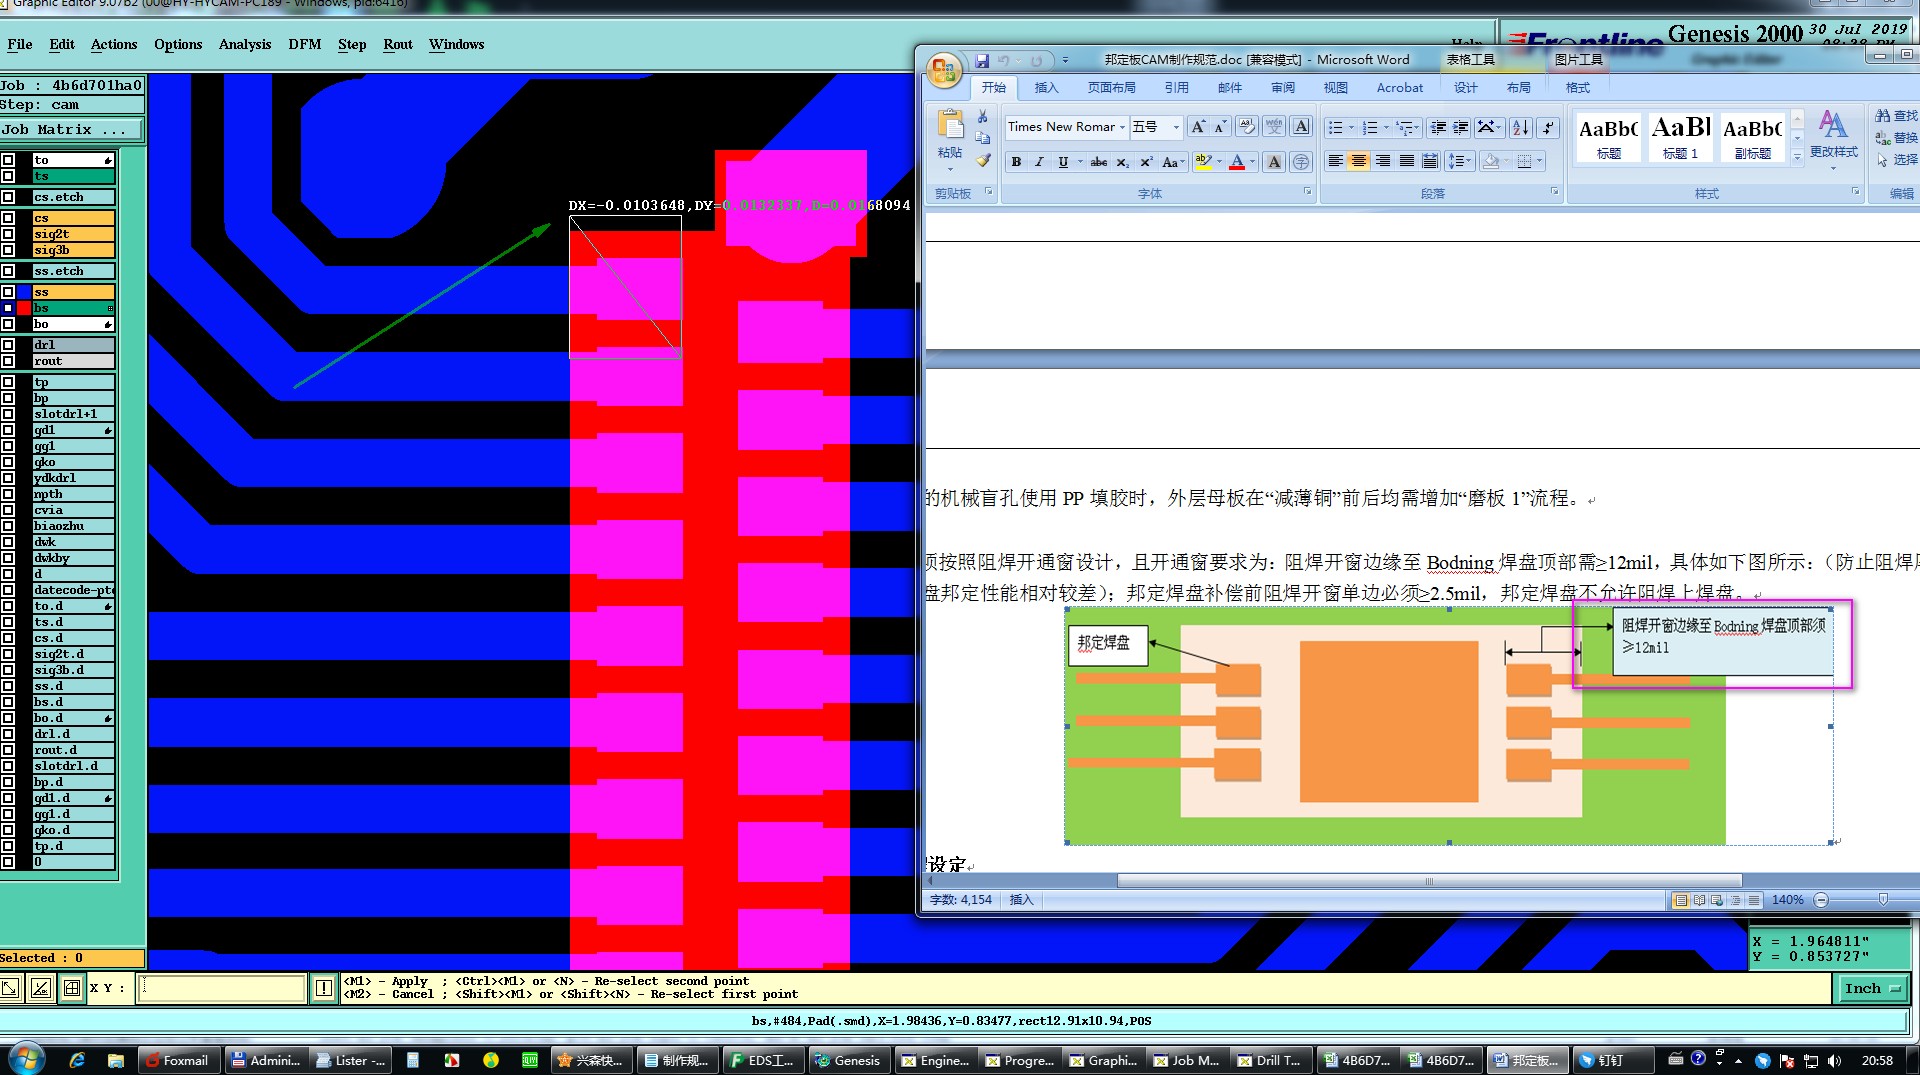This screenshot has height=1075, width=1920.
Task: Click the Foxmail taskbar button
Action: (177, 1060)
